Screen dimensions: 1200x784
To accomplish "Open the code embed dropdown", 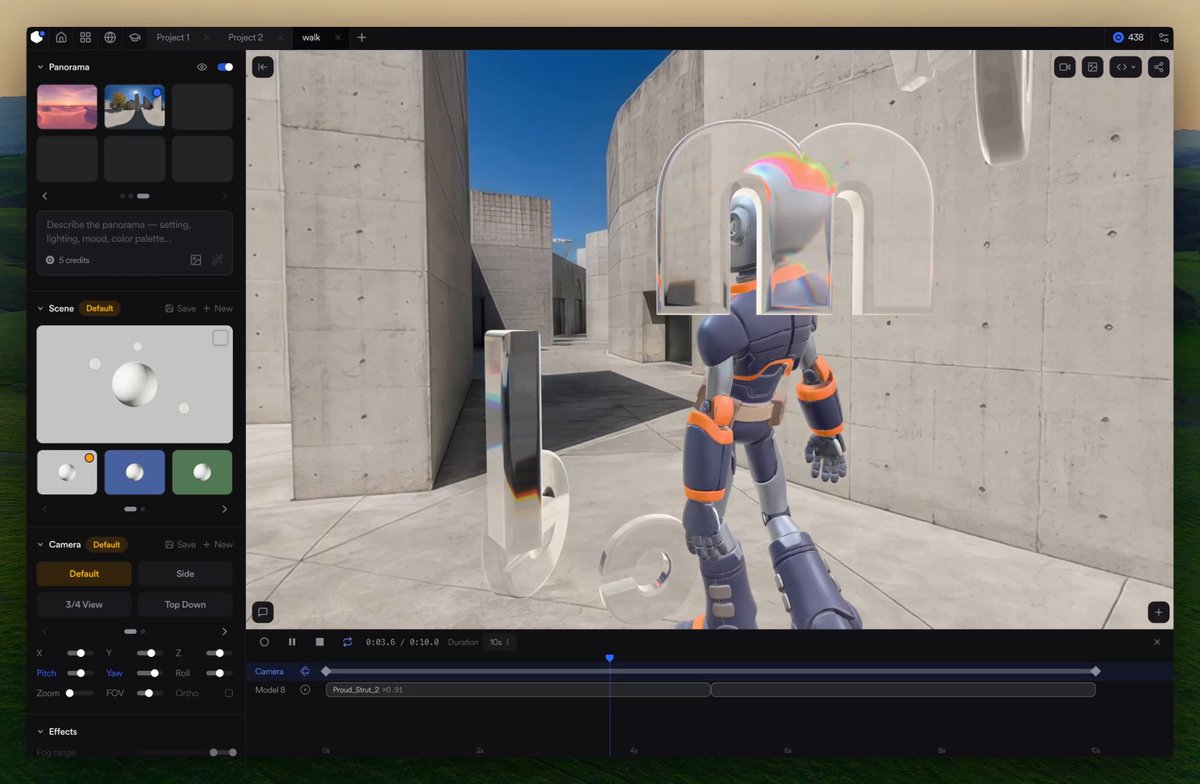I will pos(1126,67).
